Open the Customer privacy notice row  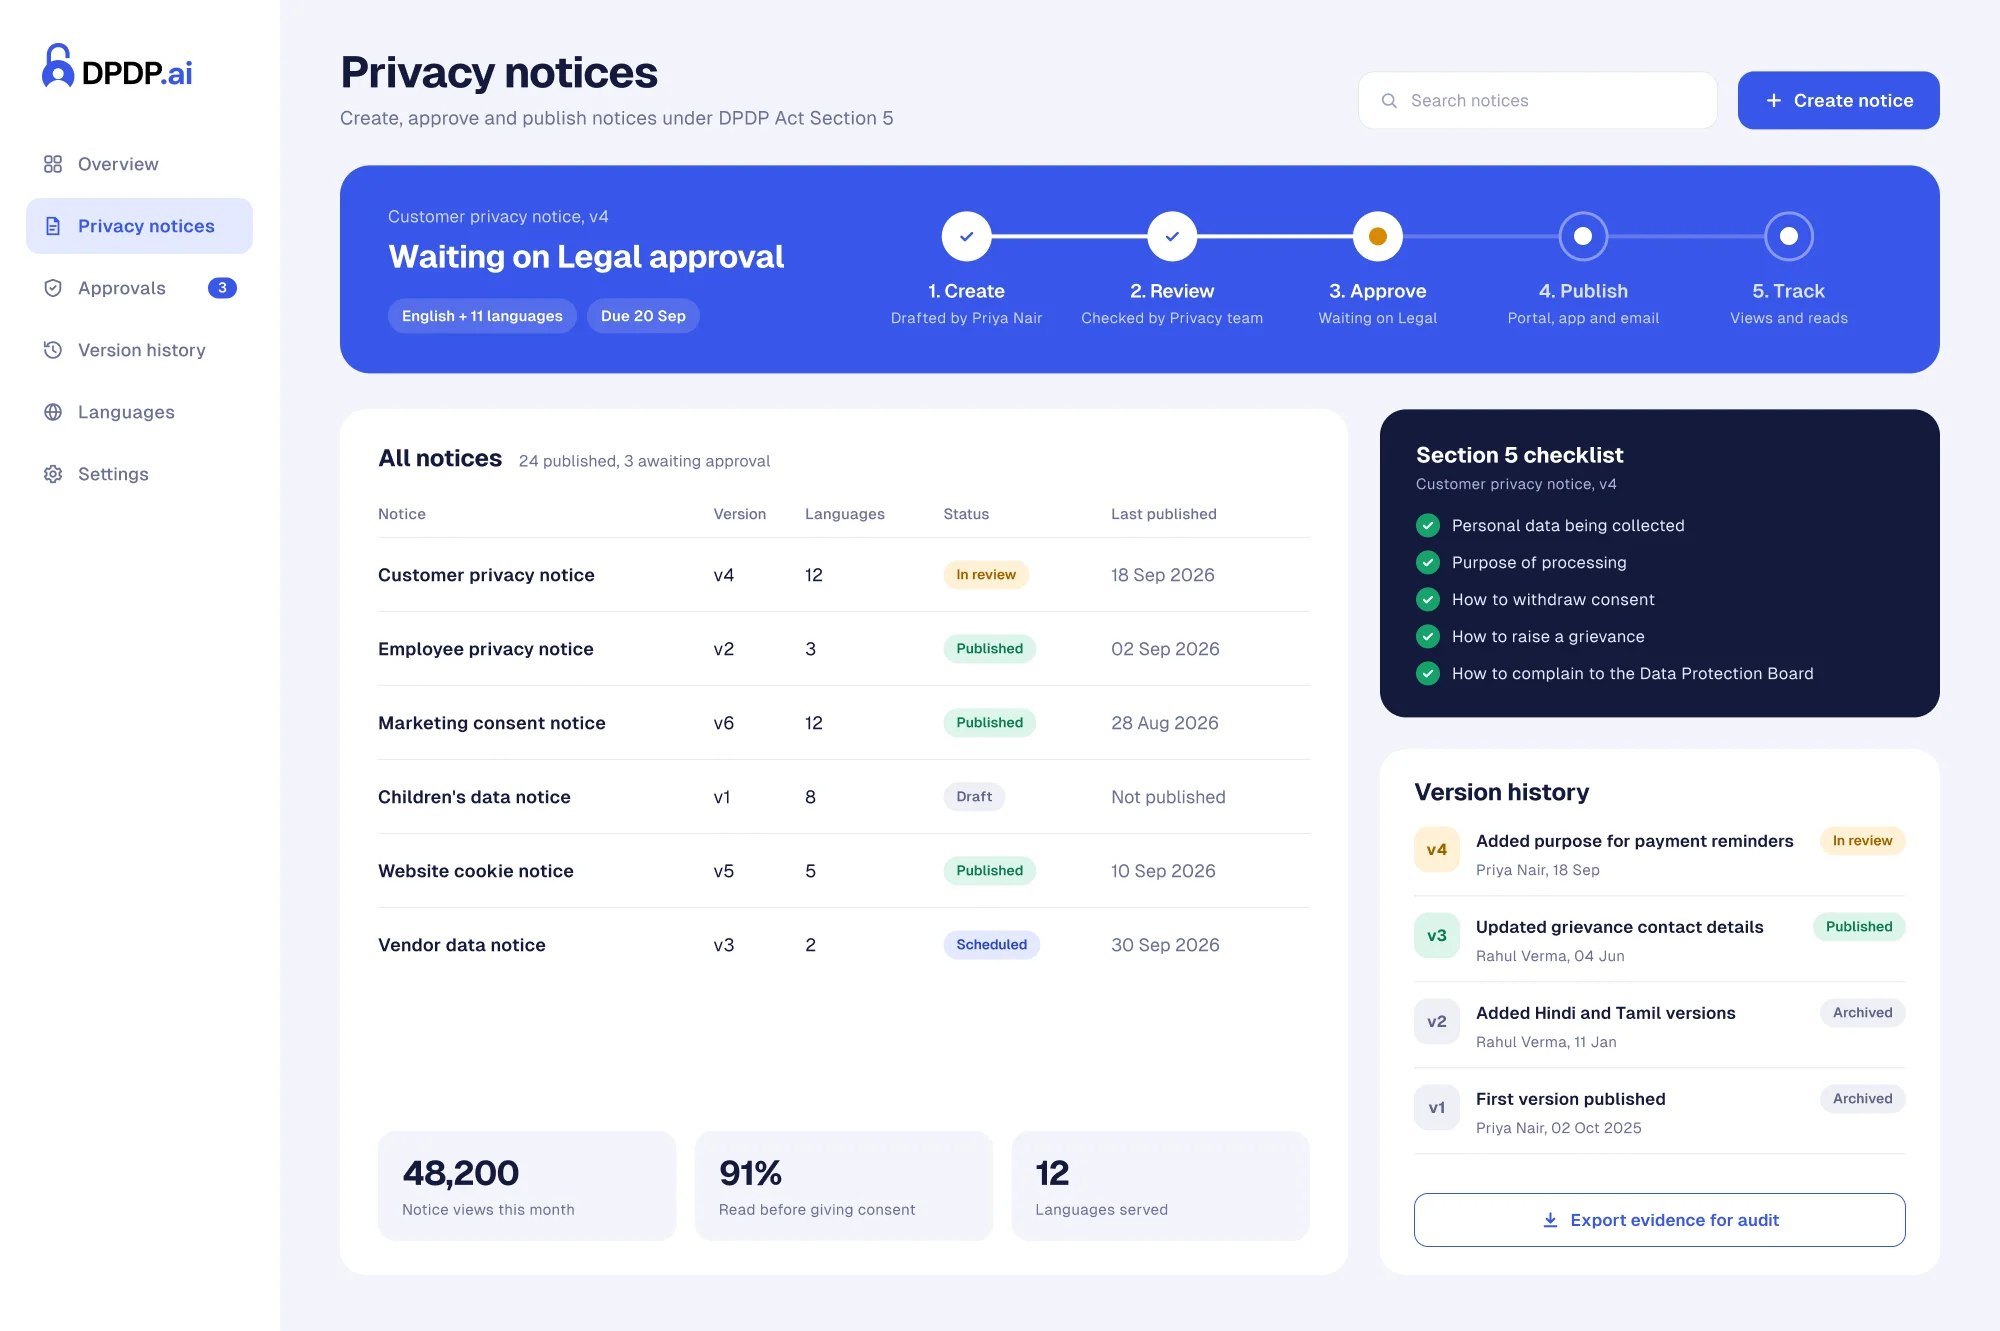pos(844,575)
